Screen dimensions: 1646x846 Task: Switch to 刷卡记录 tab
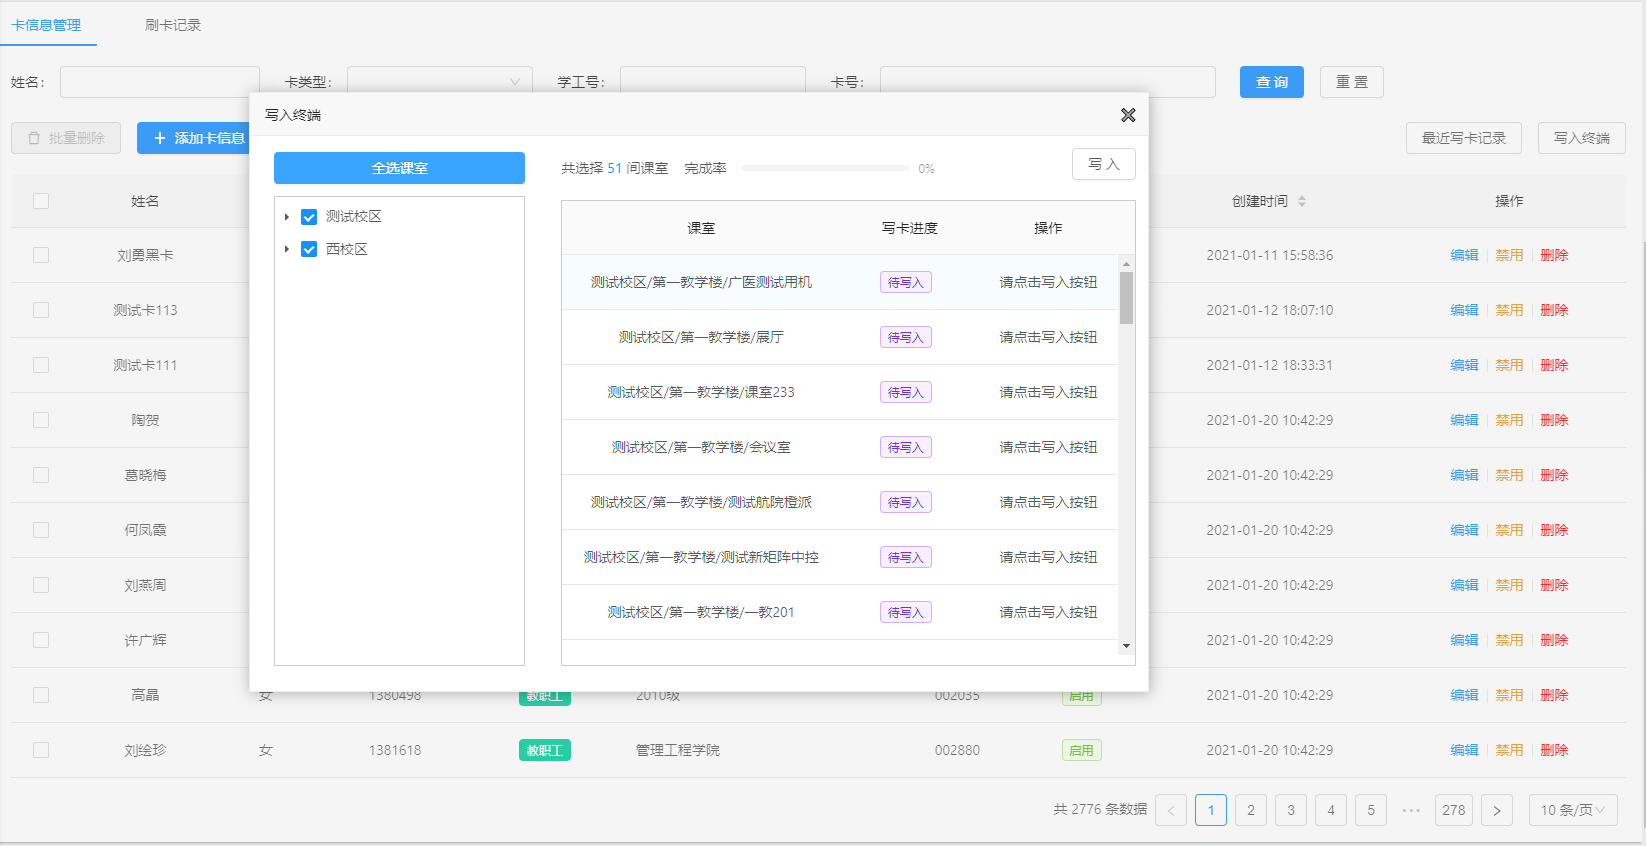click(x=173, y=25)
